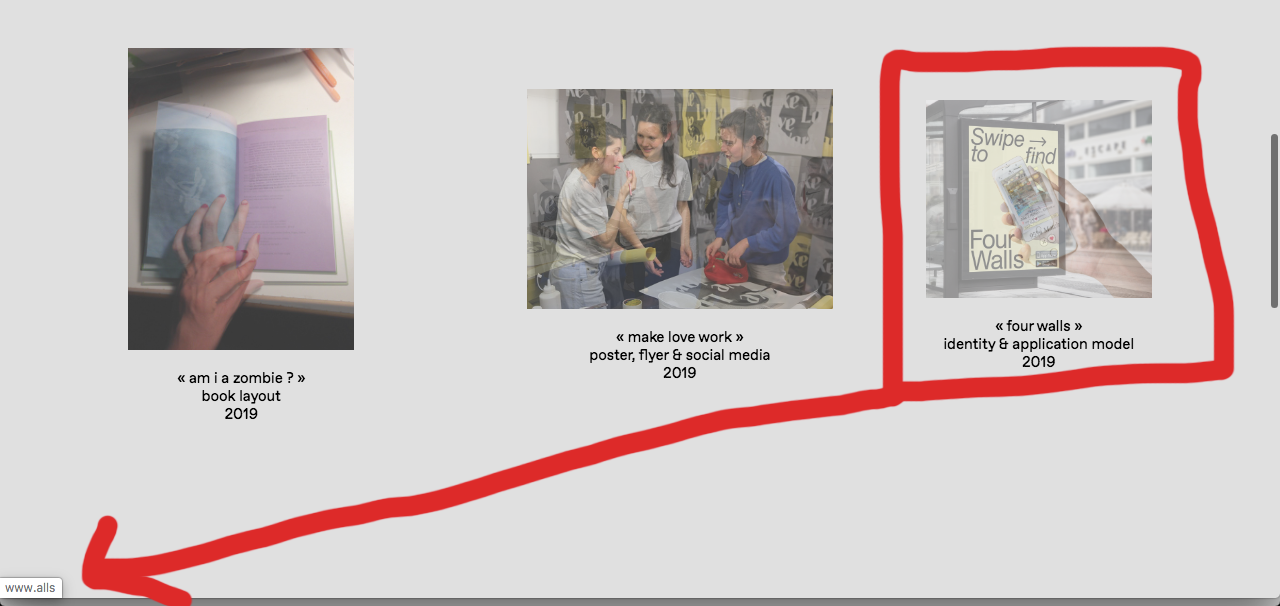Viewport: 1280px width, 606px height.
Task: Click the vertical scrollbar handle on the right
Action: (x=1274, y=215)
